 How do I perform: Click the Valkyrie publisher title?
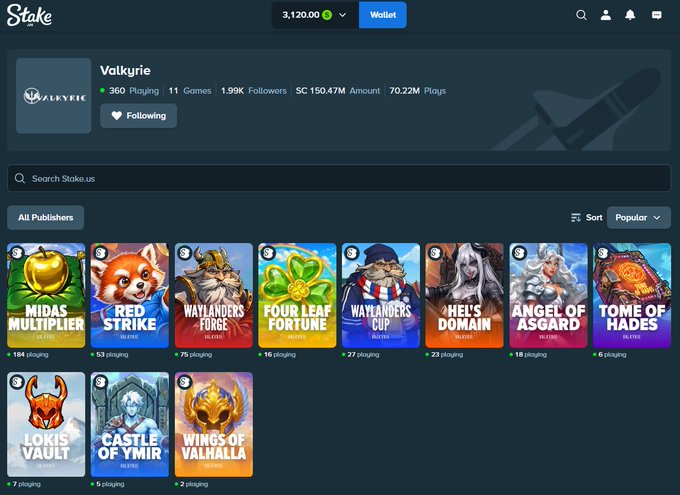(x=125, y=70)
